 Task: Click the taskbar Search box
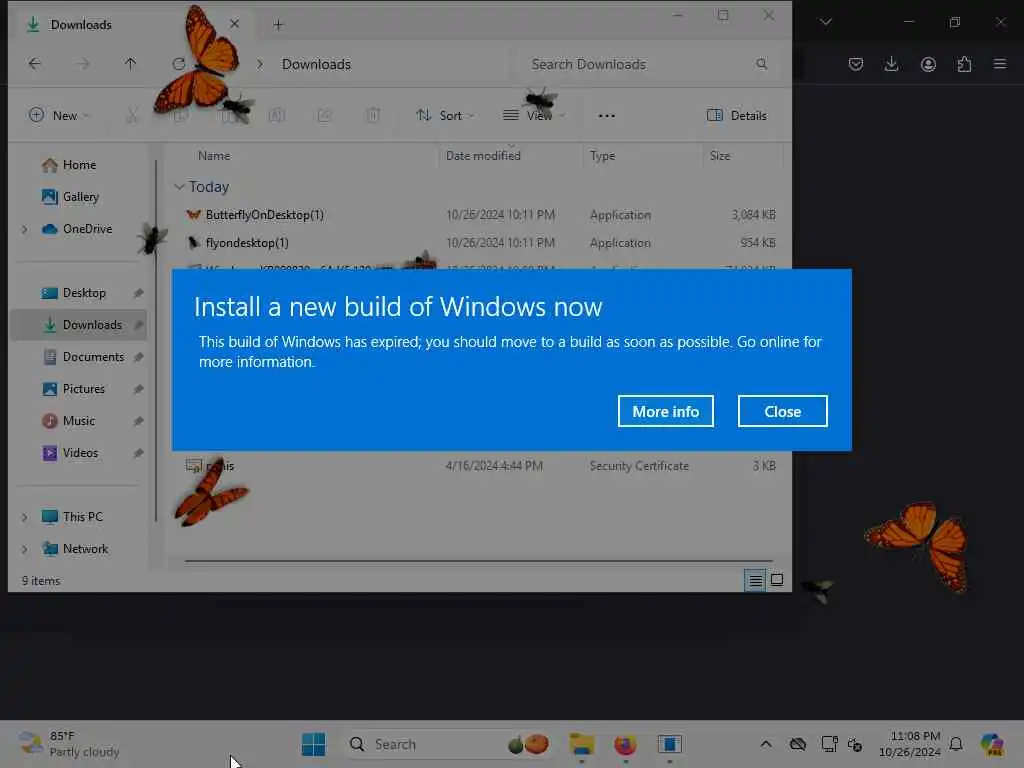[448, 744]
